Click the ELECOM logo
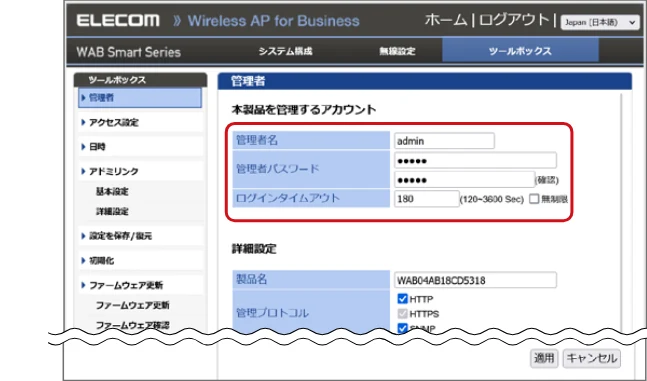647x381 pixels. 118,20
